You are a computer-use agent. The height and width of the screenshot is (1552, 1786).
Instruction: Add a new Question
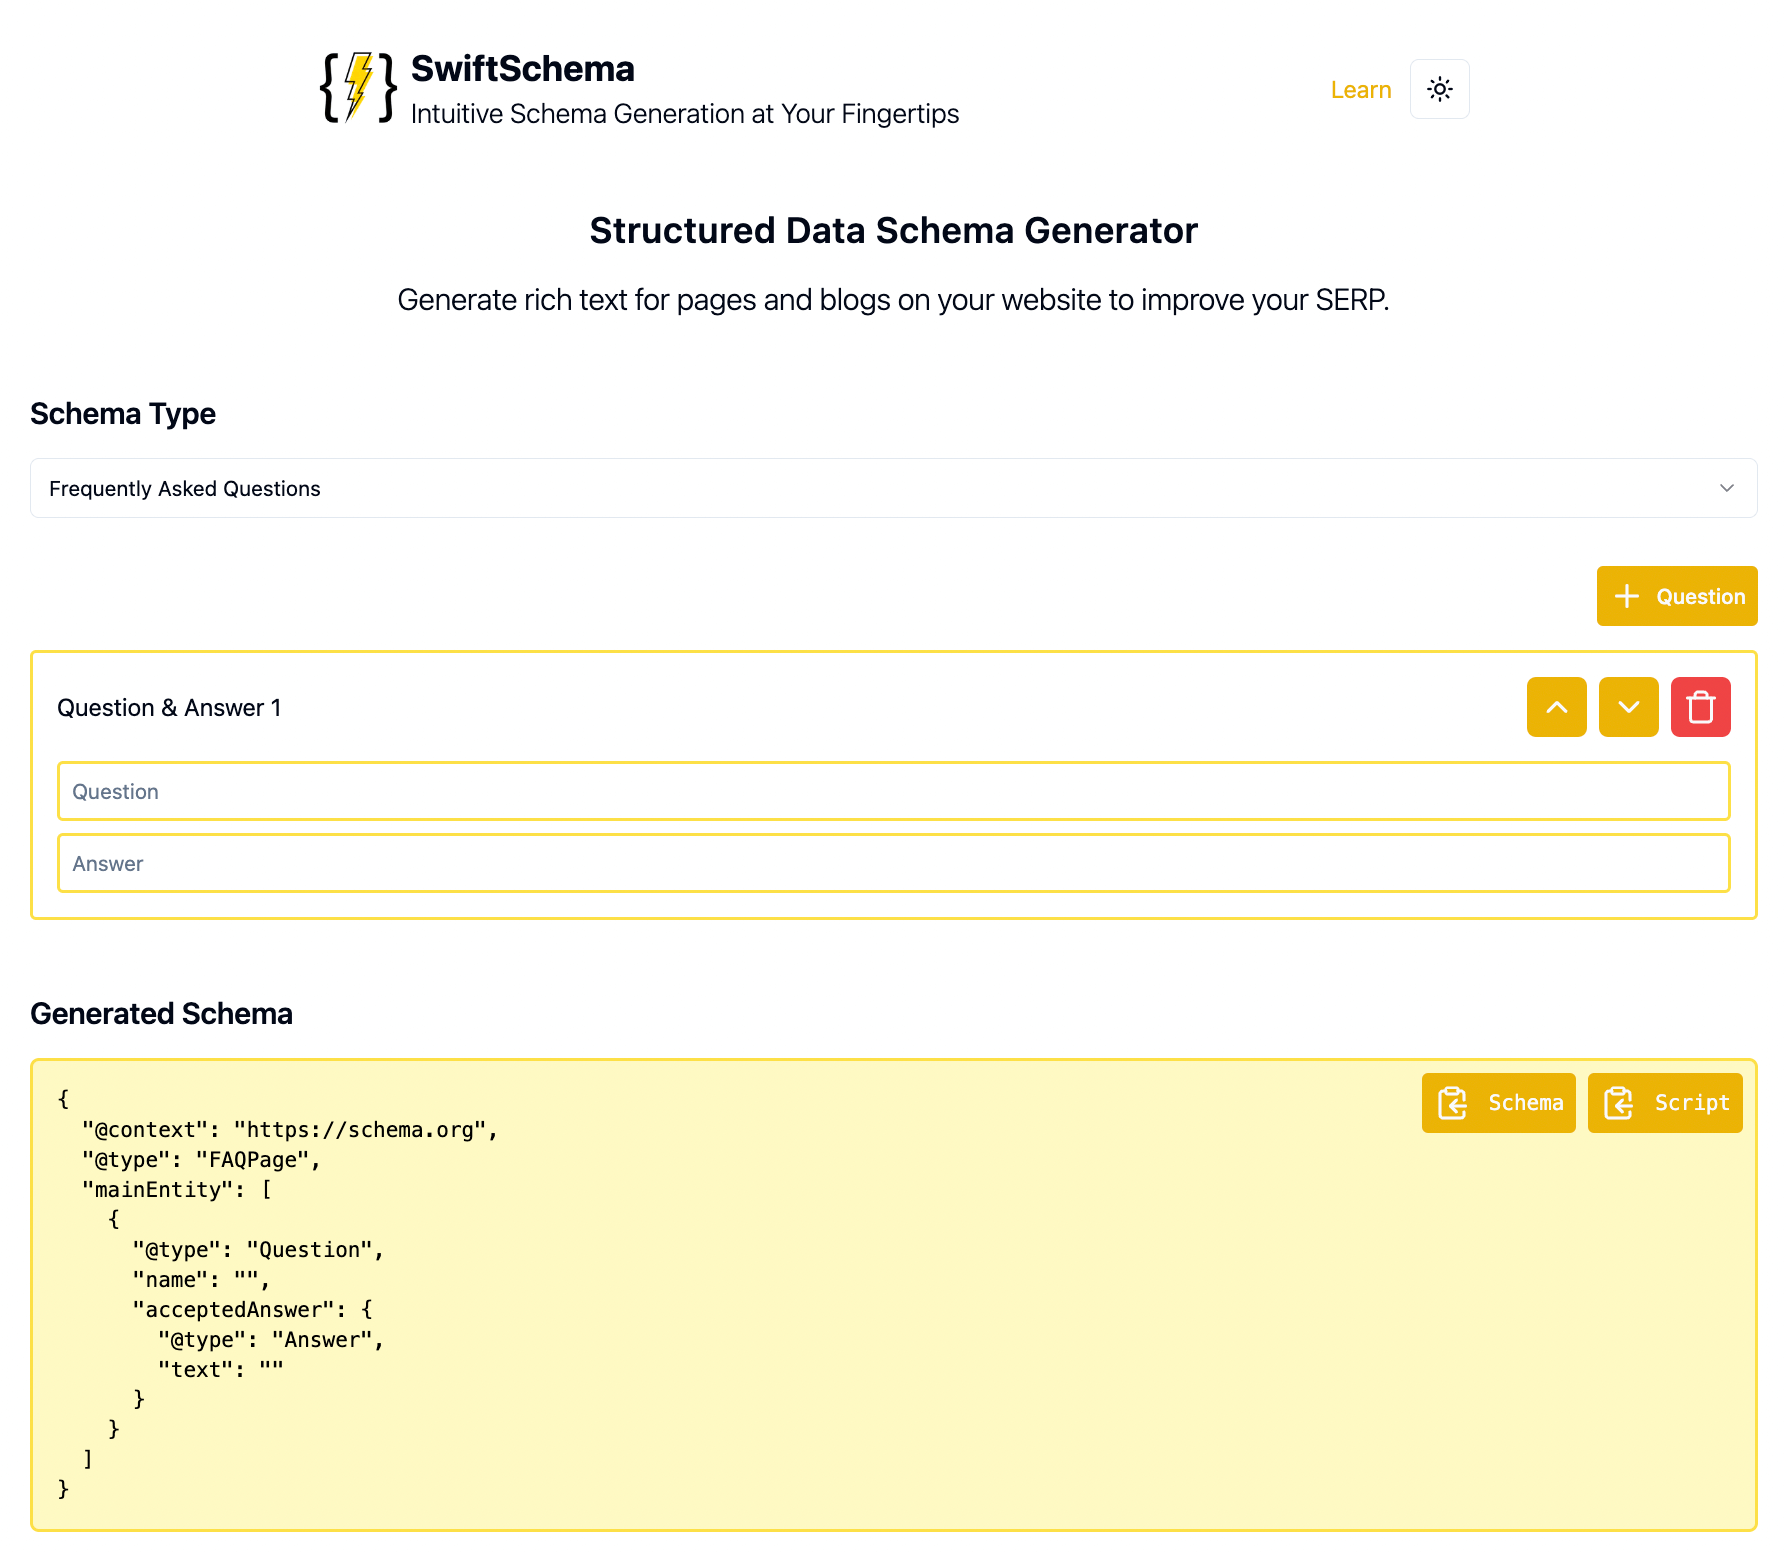point(1676,596)
